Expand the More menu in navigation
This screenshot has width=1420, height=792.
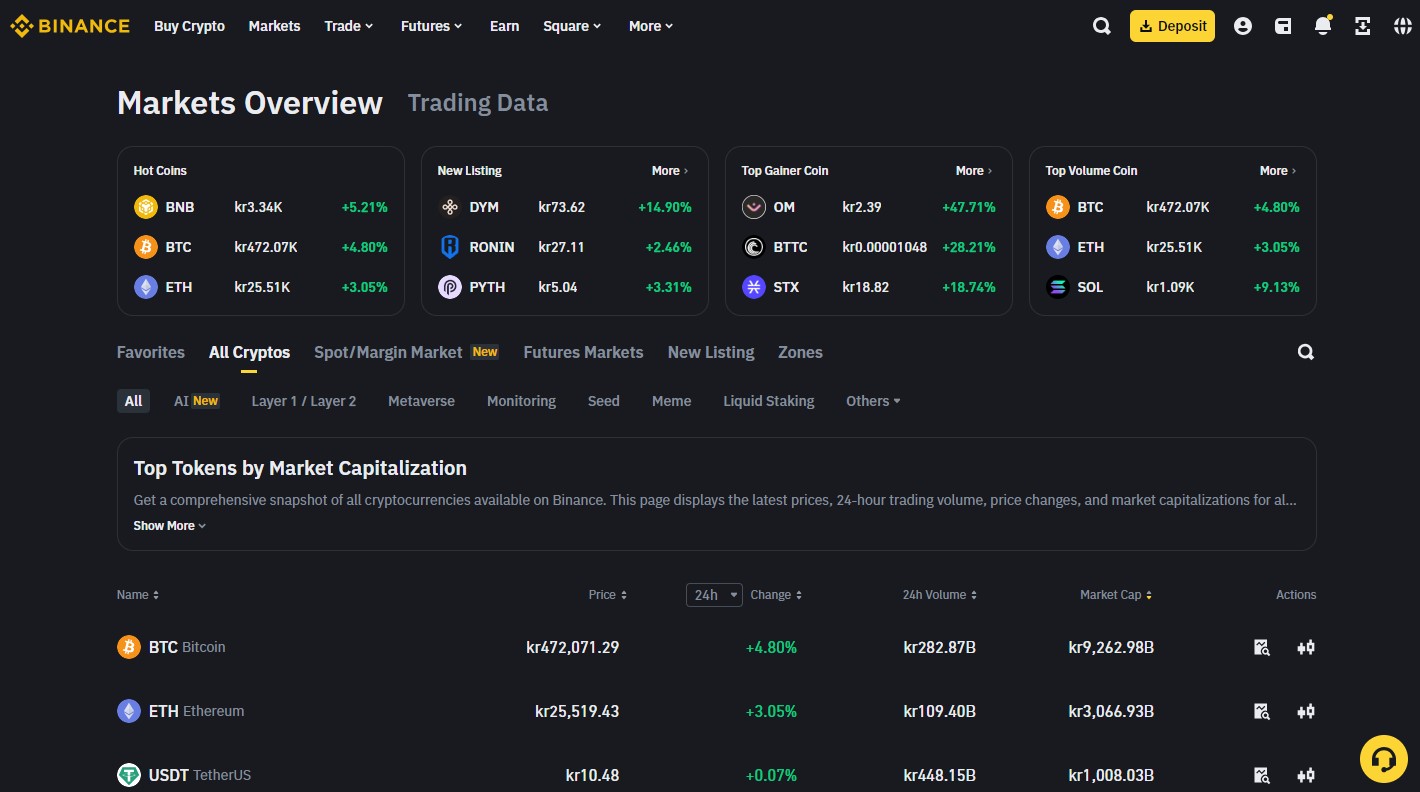tap(652, 26)
